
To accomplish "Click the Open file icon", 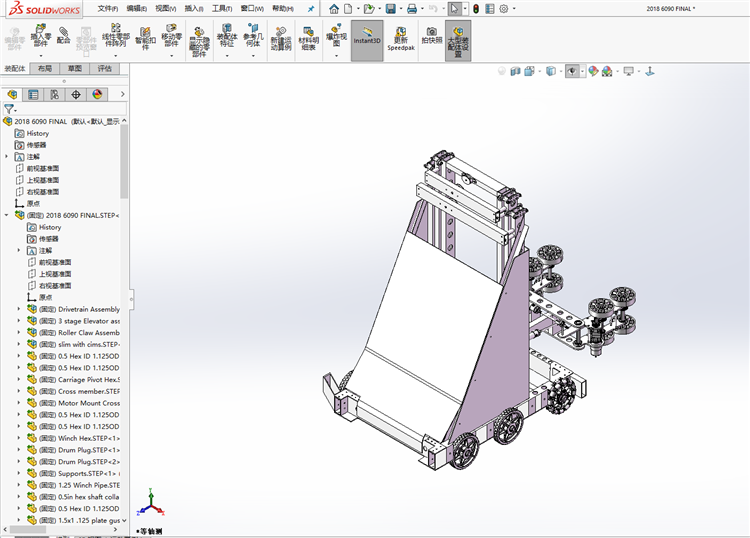I will point(368,9).
